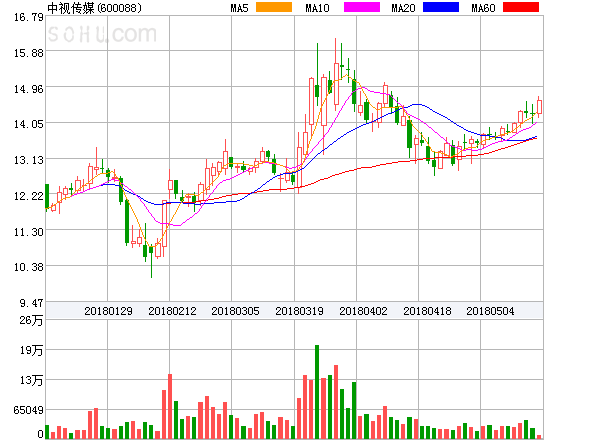600x440 pixels.
Task: Click the 65049 volume axis label
Action: pos(28,410)
